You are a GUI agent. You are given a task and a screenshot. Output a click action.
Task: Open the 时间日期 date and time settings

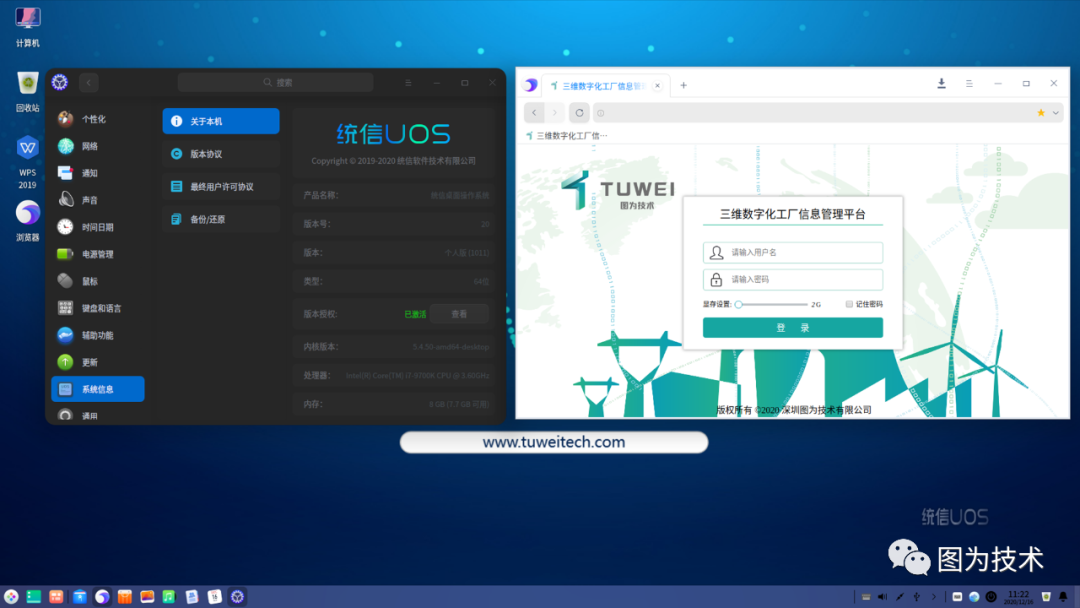click(98, 227)
